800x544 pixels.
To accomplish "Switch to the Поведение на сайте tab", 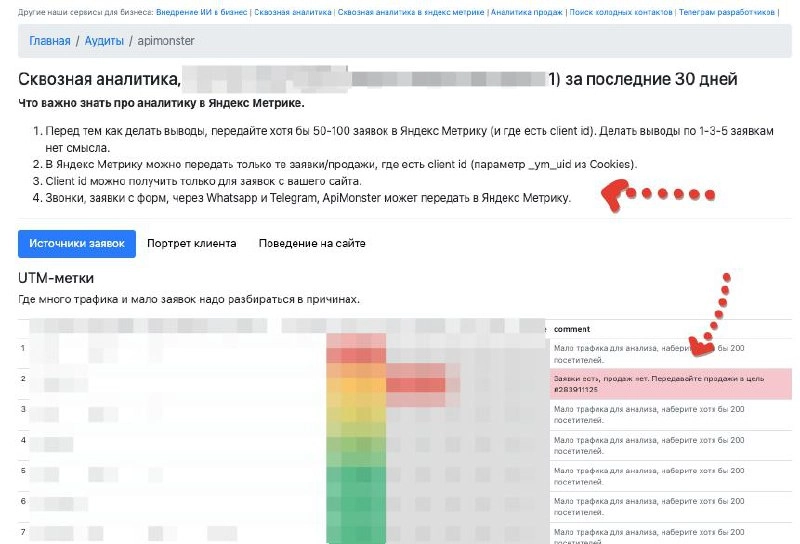I will pos(312,243).
